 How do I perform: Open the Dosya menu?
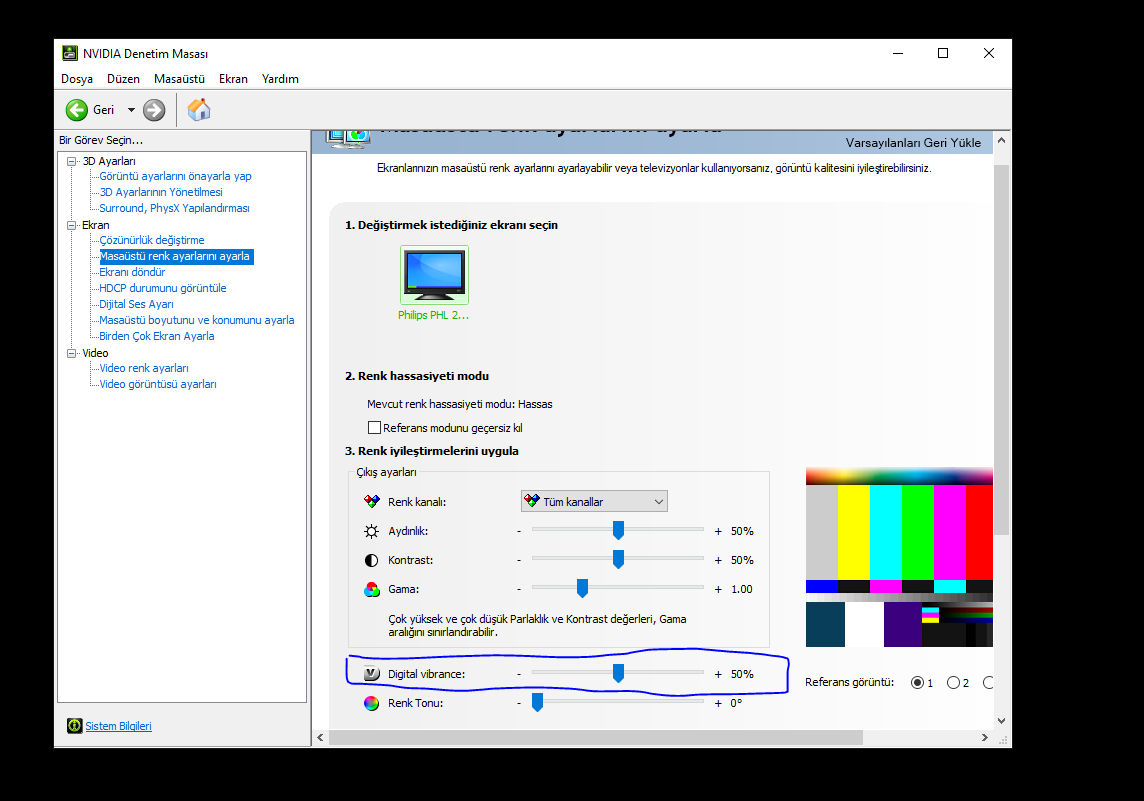click(x=77, y=79)
